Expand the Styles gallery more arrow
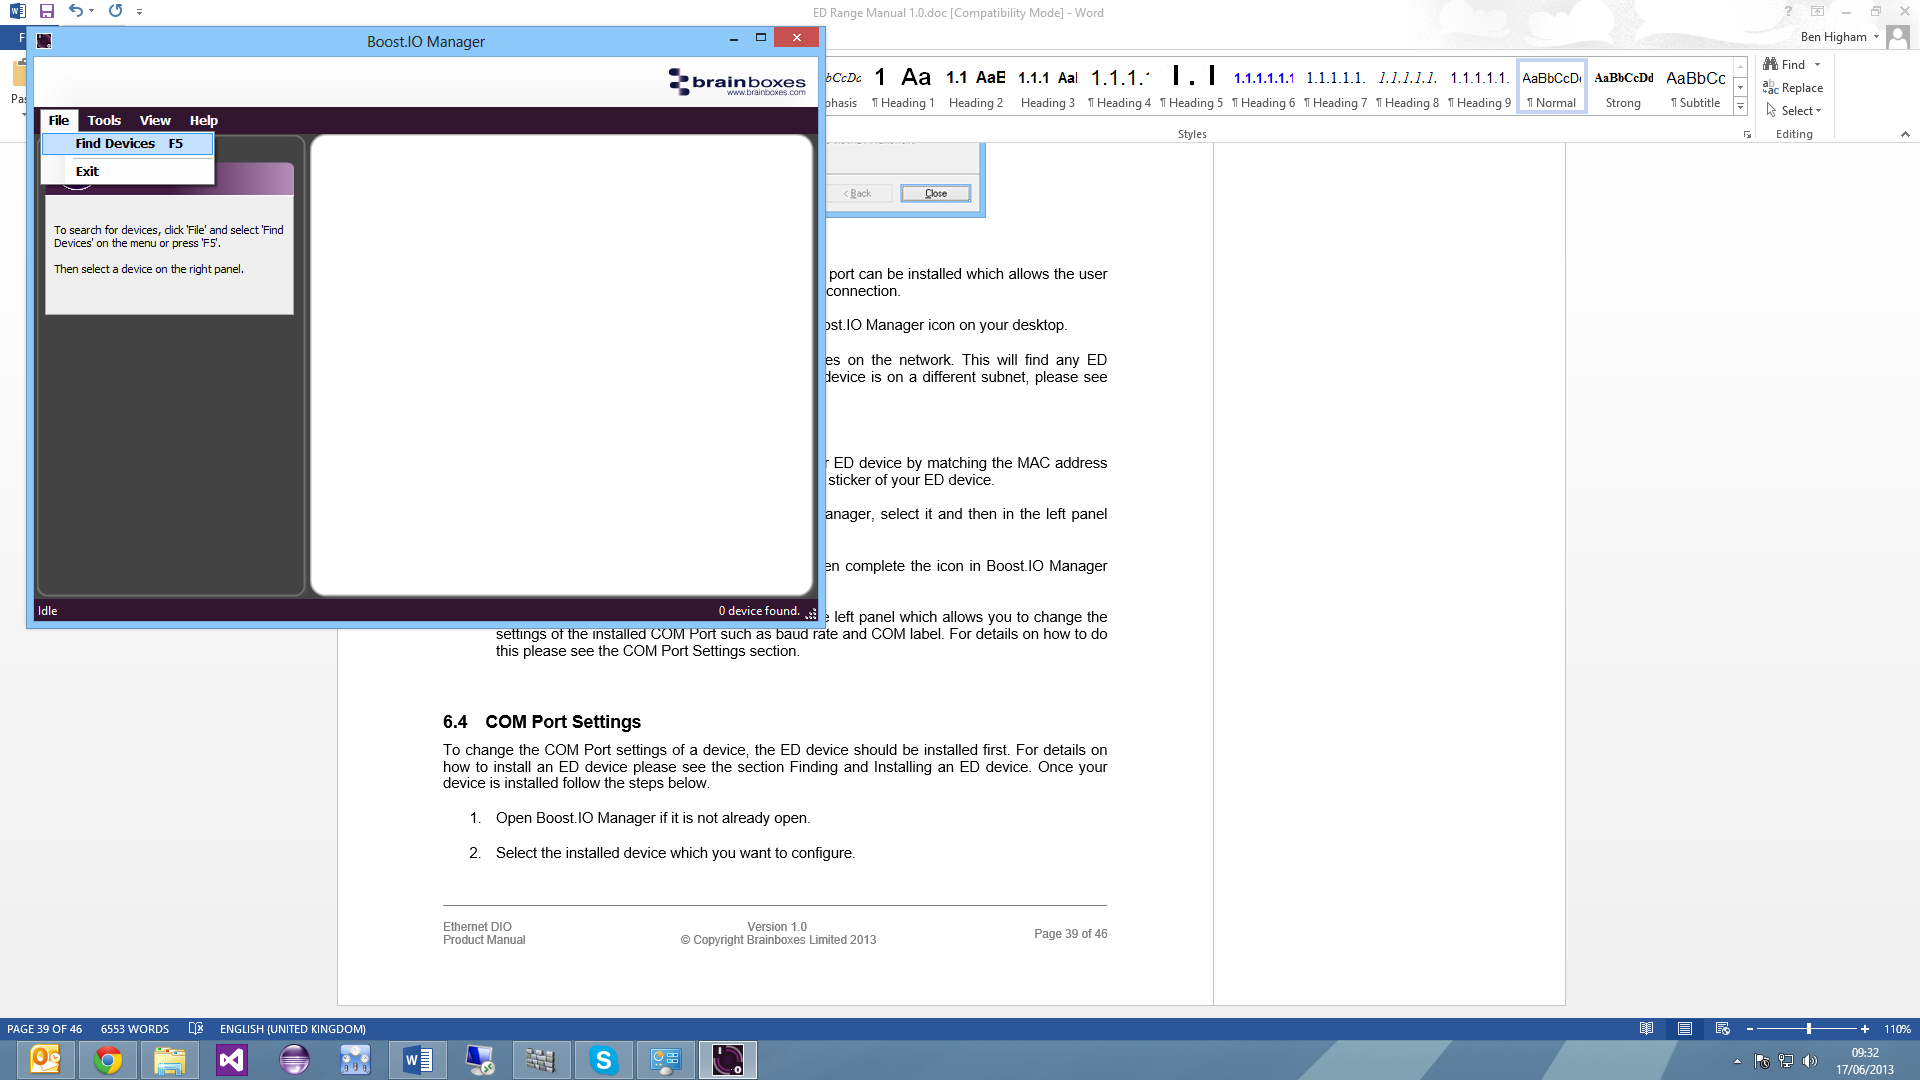The image size is (1920, 1080). [x=1741, y=107]
